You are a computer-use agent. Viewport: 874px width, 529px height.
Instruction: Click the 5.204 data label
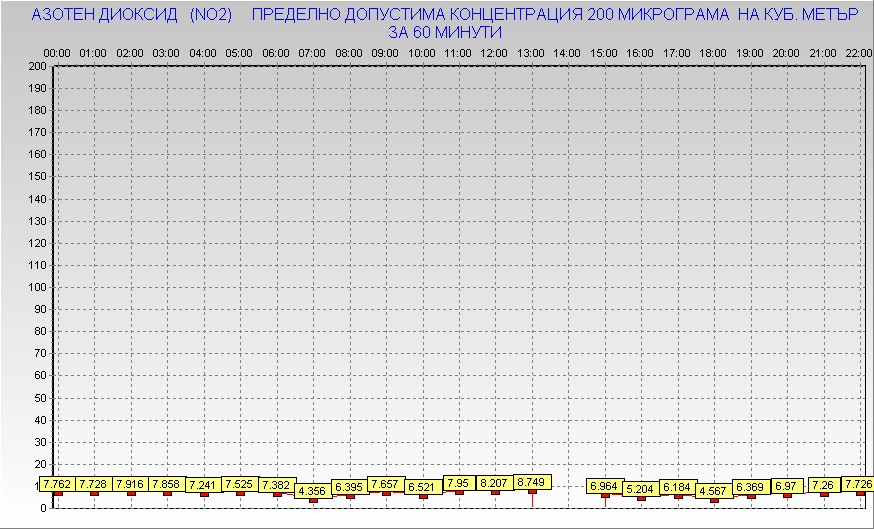click(x=640, y=489)
